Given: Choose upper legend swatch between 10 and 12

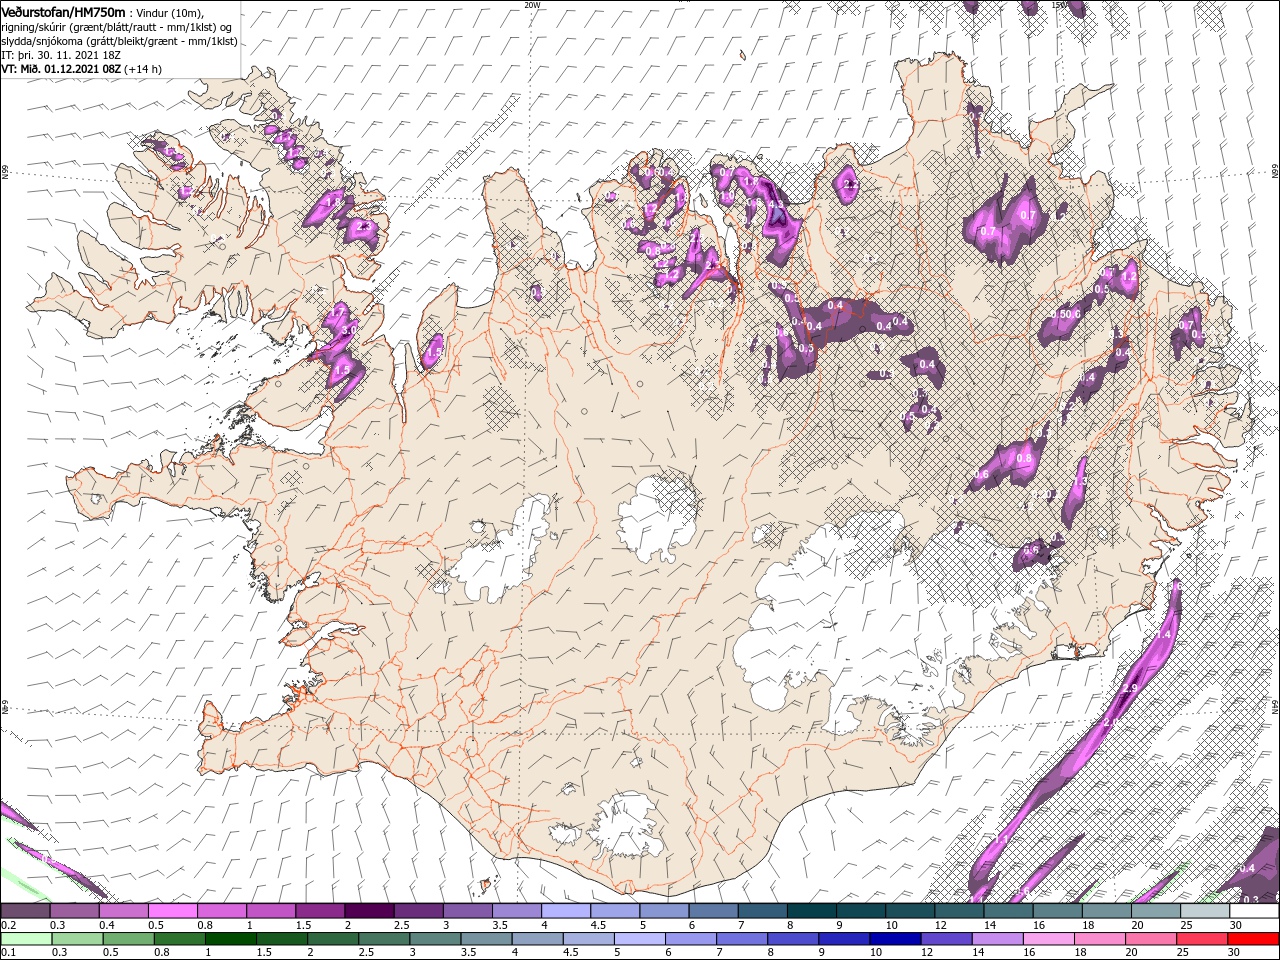Looking at the screenshot, I should [910, 911].
